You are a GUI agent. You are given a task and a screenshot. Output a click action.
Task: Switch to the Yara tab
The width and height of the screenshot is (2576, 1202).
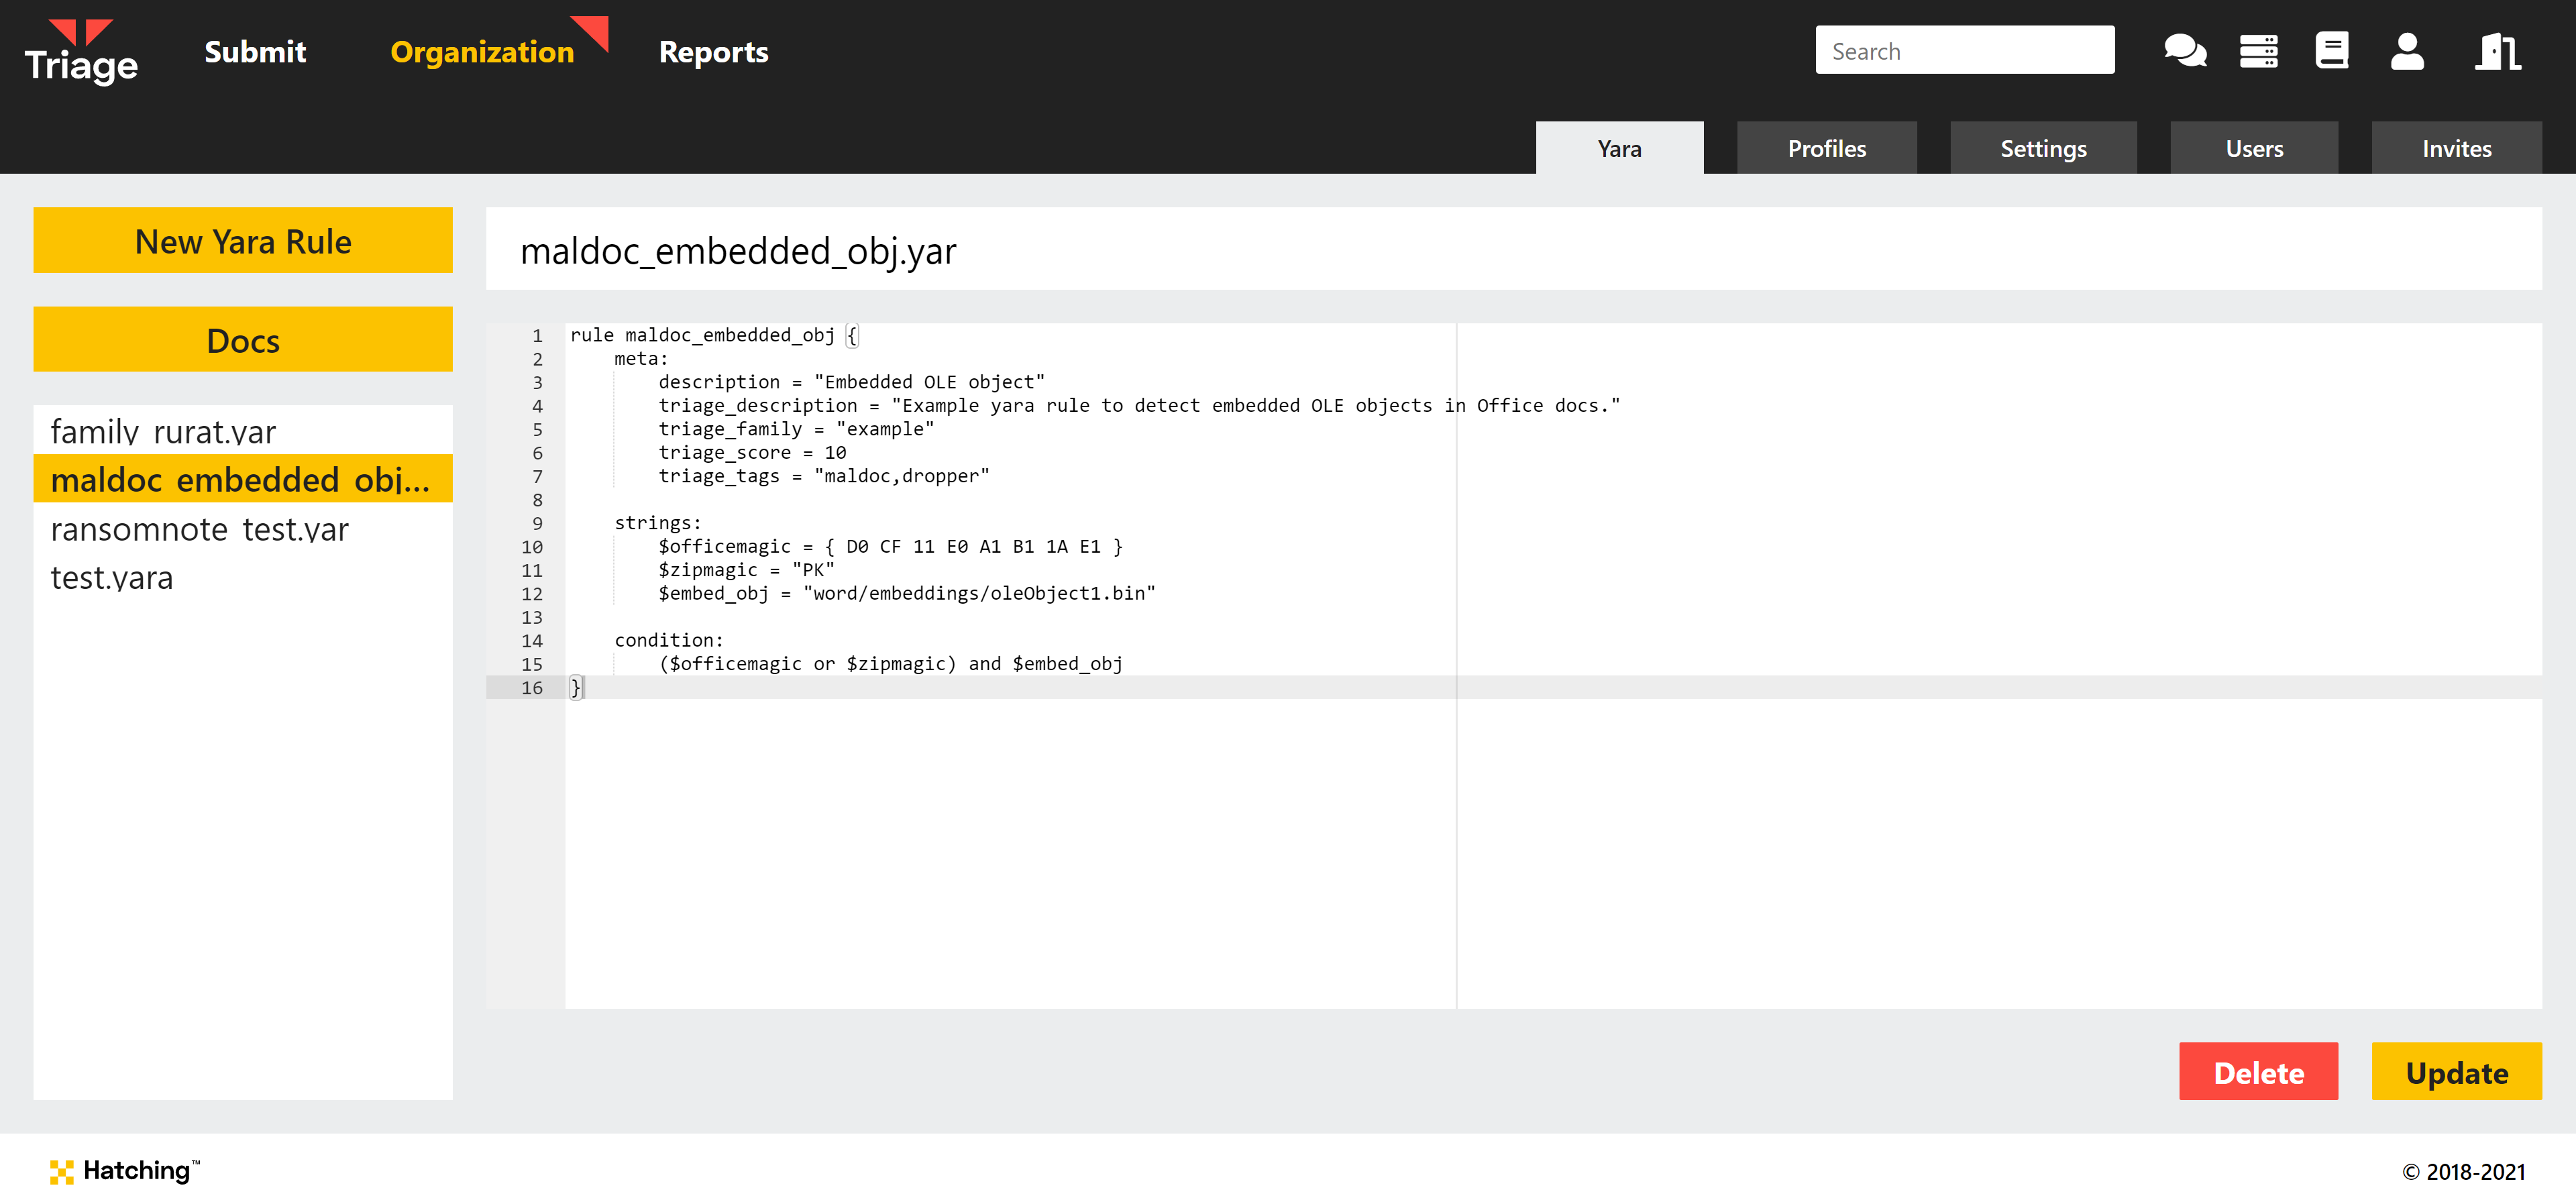pyautogui.click(x=1619, y=148)
